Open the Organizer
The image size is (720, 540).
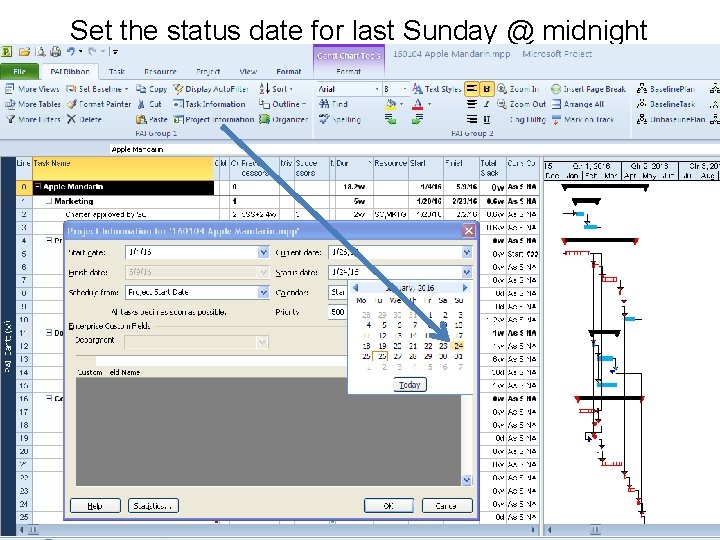click(283, 119)
